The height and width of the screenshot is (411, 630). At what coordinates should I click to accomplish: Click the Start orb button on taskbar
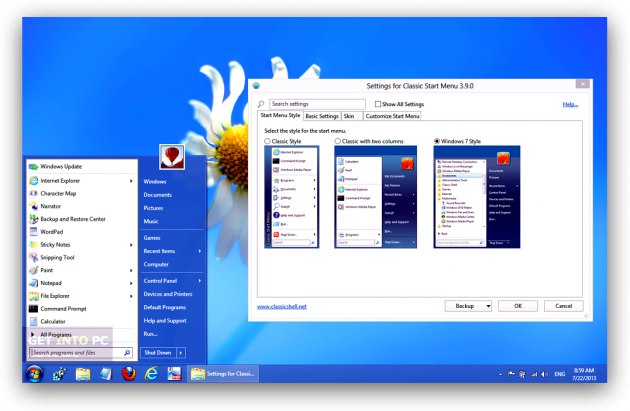pyautogui.click(x=35, y=374)
